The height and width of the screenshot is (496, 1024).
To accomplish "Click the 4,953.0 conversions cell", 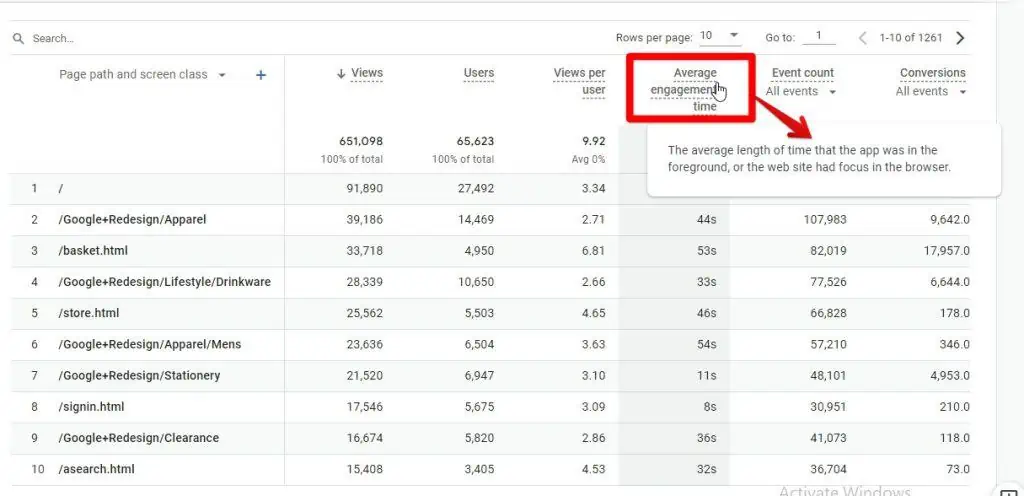I will coord(950,375).
